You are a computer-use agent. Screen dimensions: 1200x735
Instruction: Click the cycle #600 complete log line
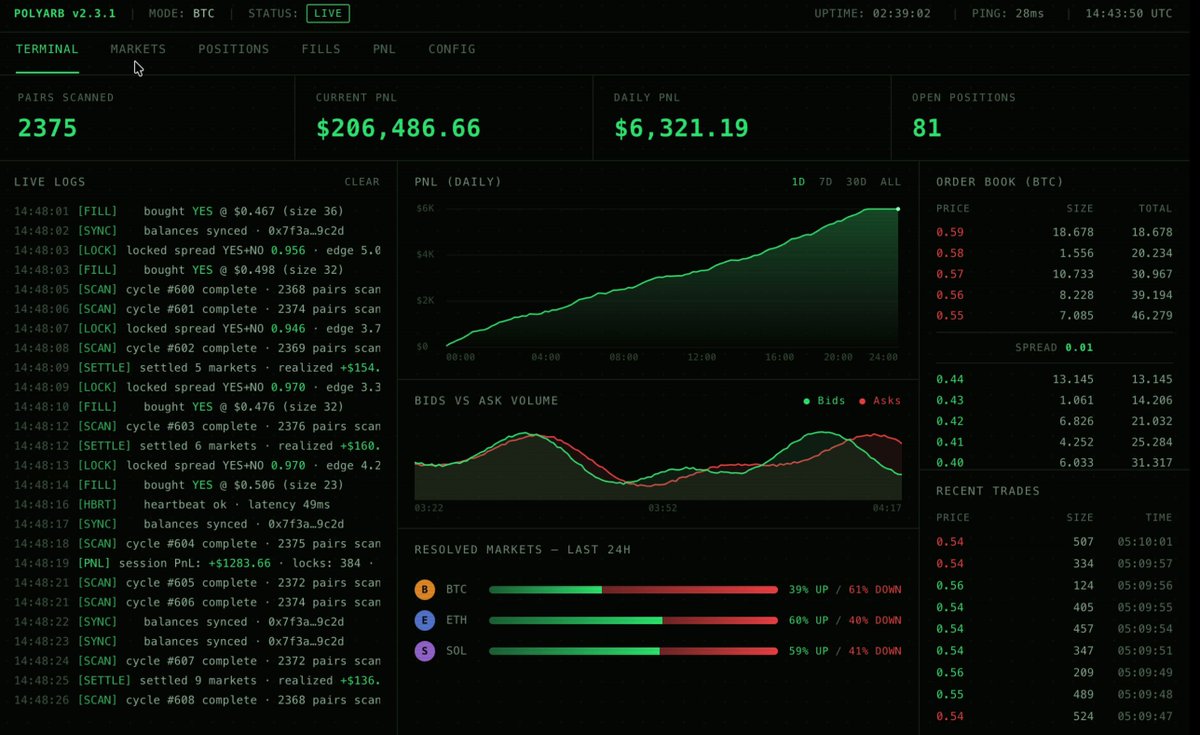tap(197, 290)
